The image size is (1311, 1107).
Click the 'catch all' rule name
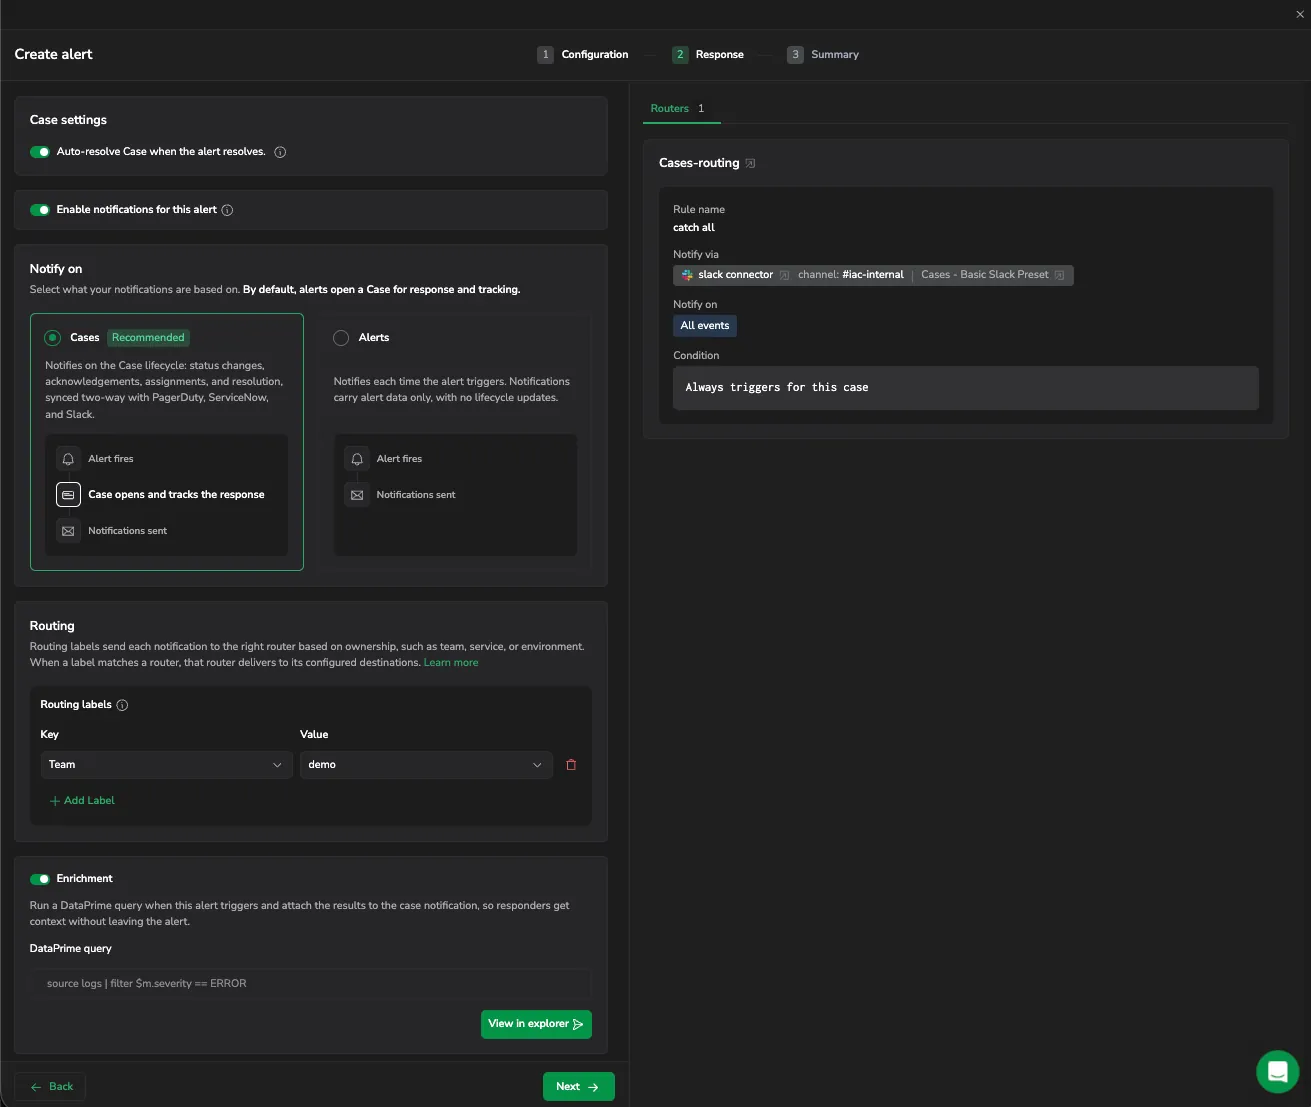click(694, 228)
